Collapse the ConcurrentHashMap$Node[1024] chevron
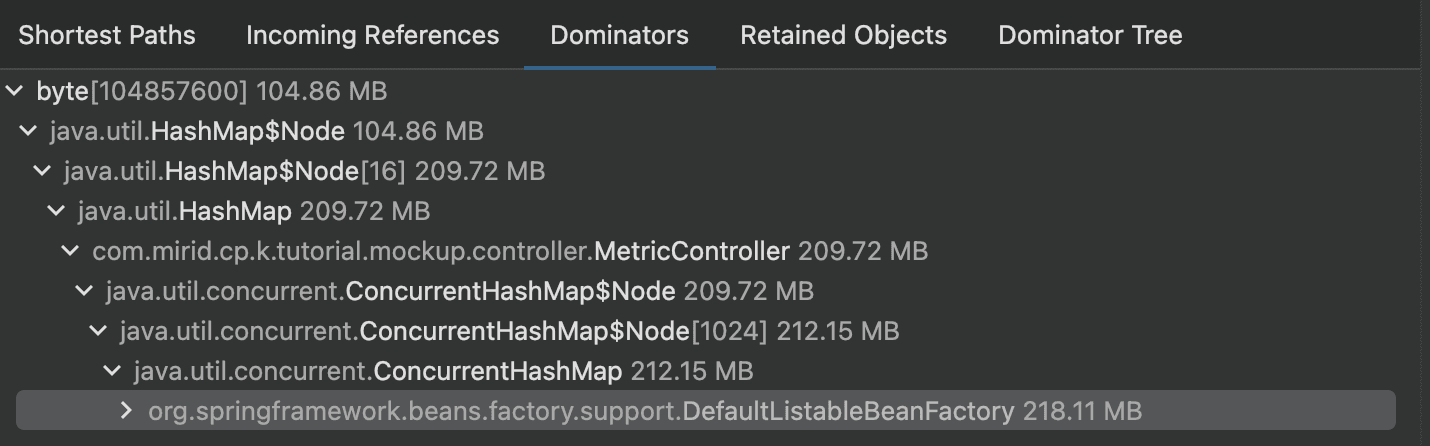1430x446 pixels. 99,331
